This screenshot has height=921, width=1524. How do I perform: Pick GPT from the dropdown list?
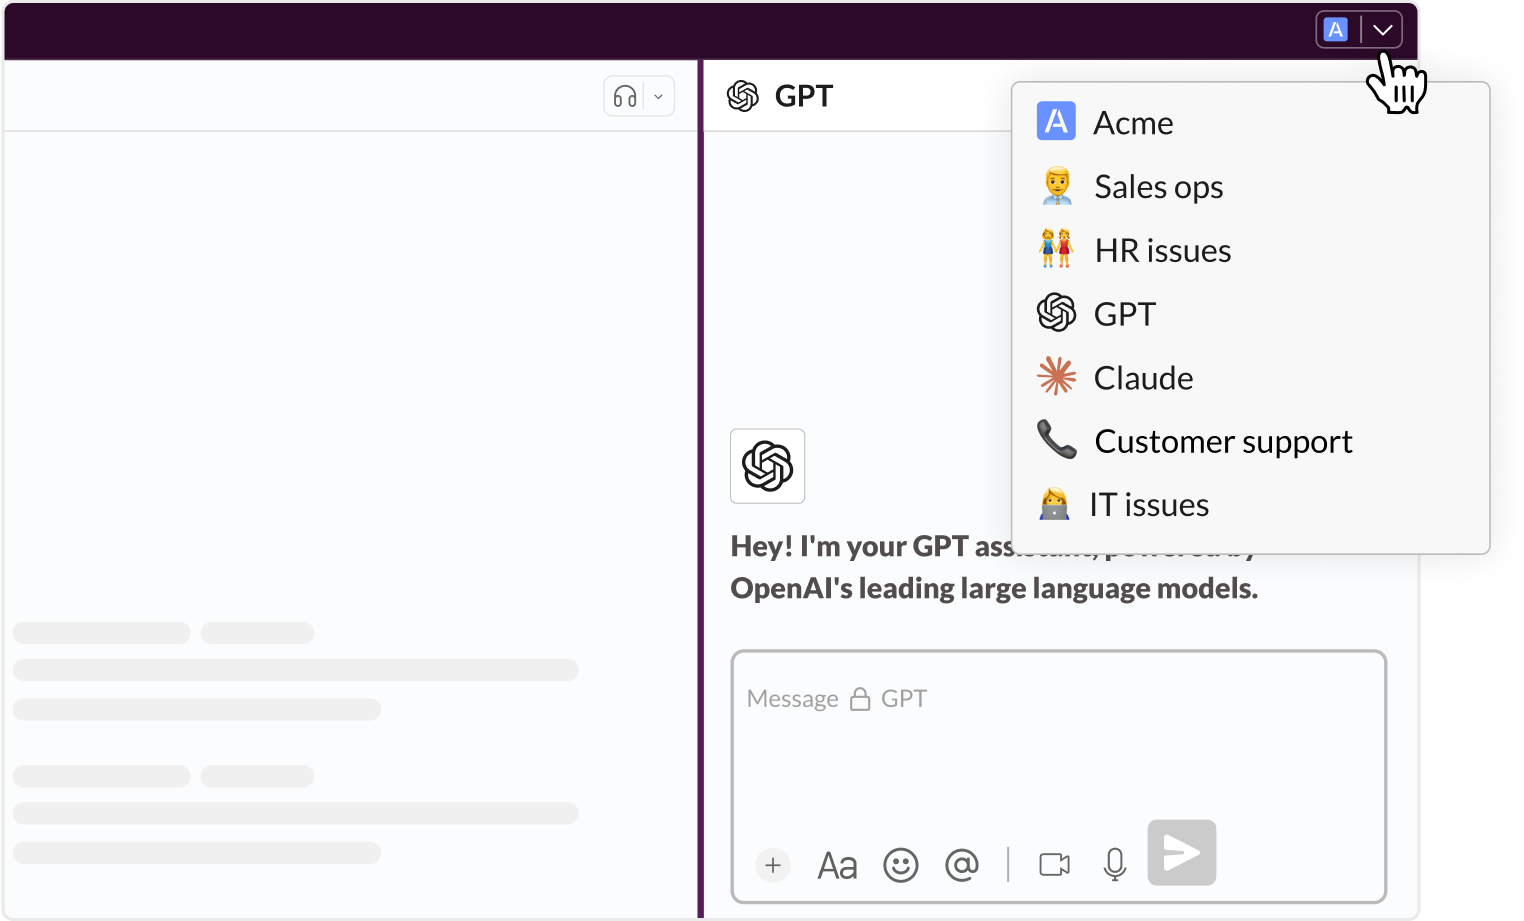(1250, 314)
